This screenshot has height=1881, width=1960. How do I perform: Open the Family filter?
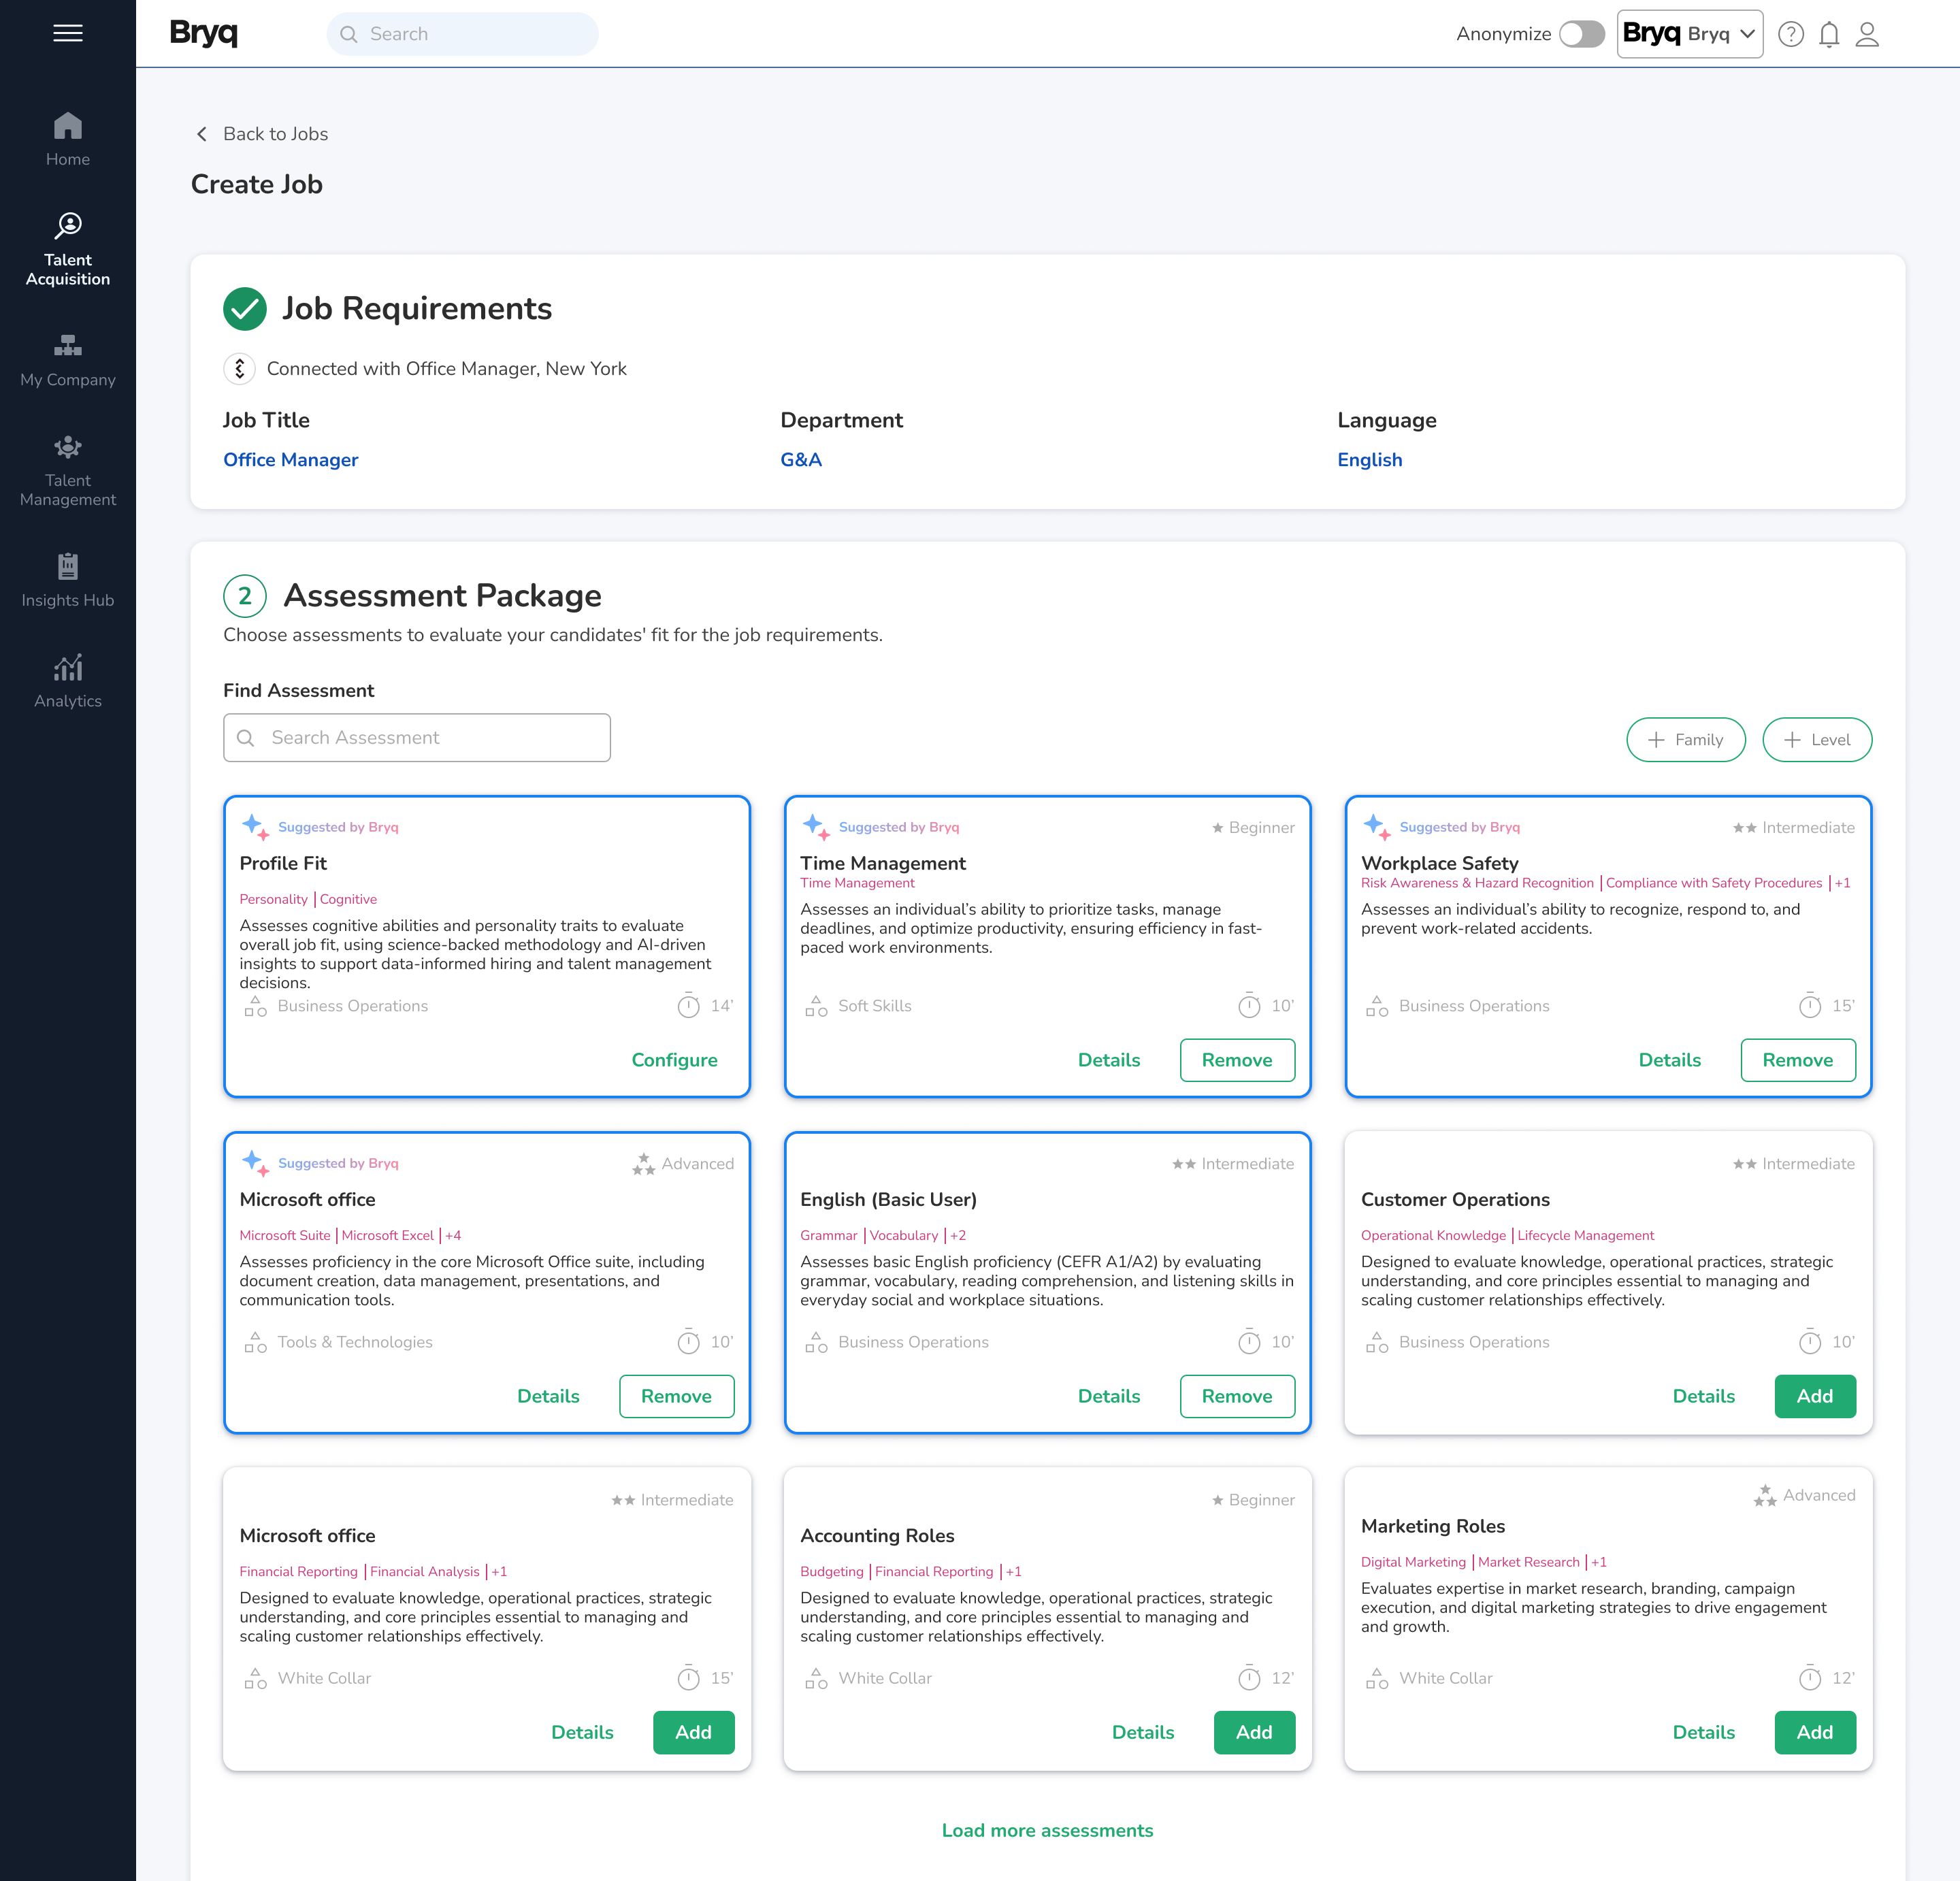coord(1685,739)
